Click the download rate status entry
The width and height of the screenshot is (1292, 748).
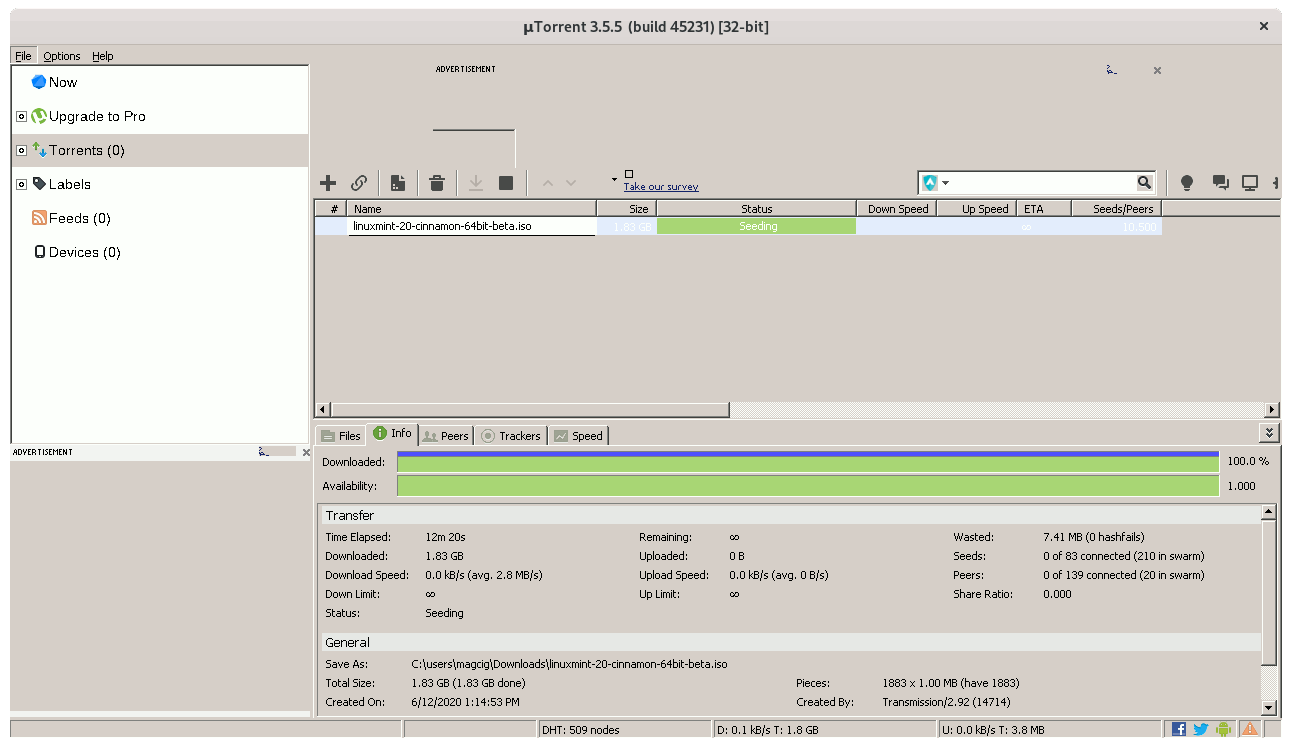(825, 730)
